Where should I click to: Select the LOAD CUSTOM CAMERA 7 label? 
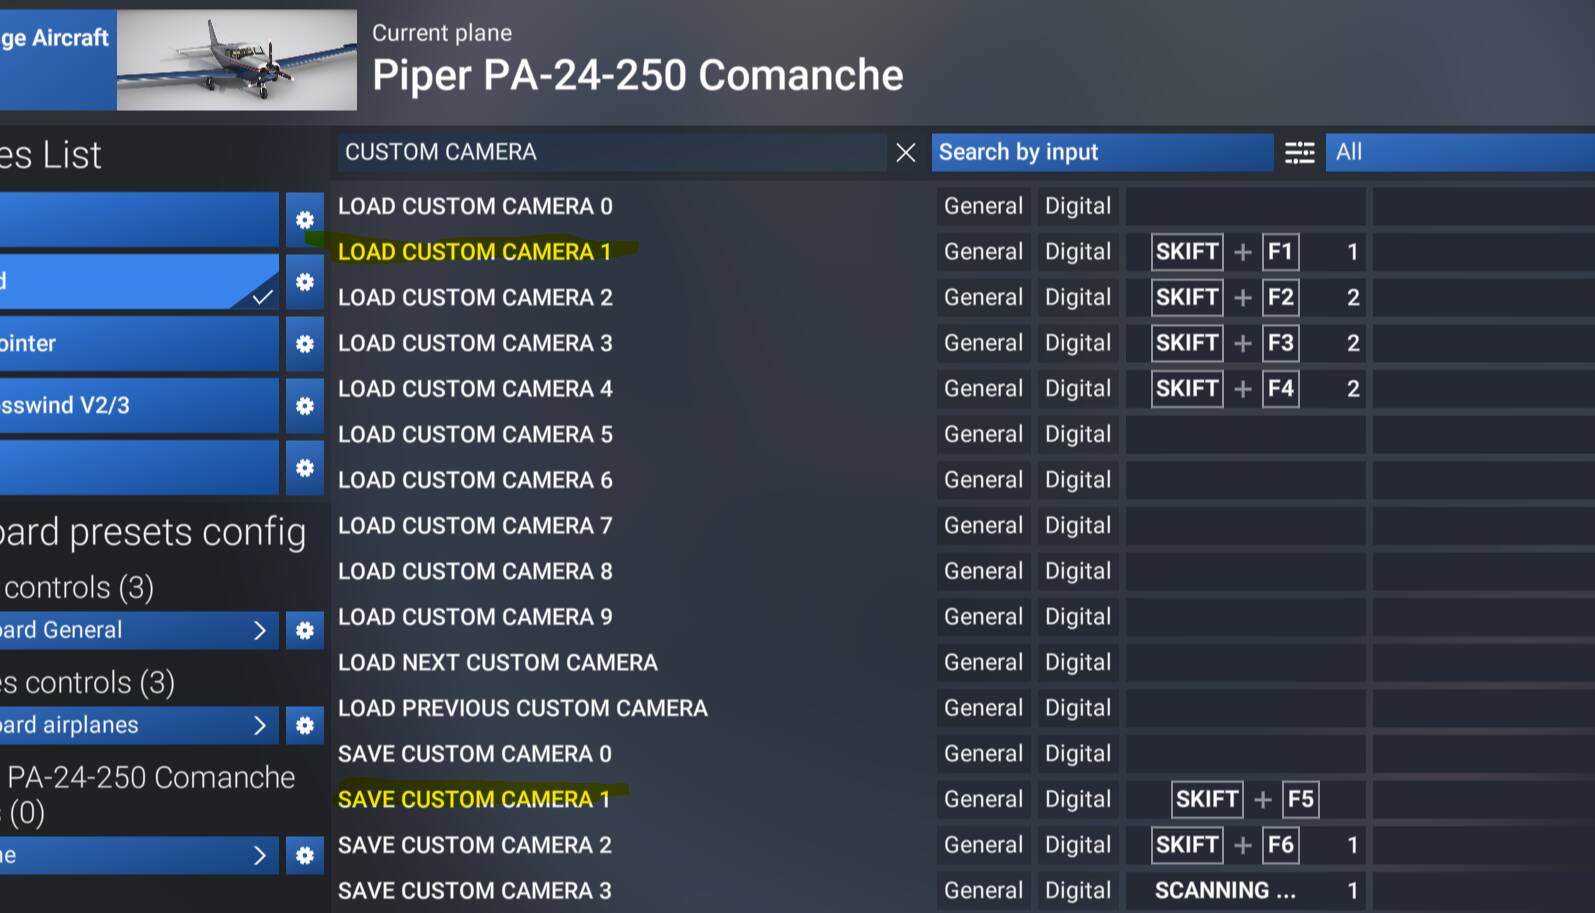(x=475, y=526)
